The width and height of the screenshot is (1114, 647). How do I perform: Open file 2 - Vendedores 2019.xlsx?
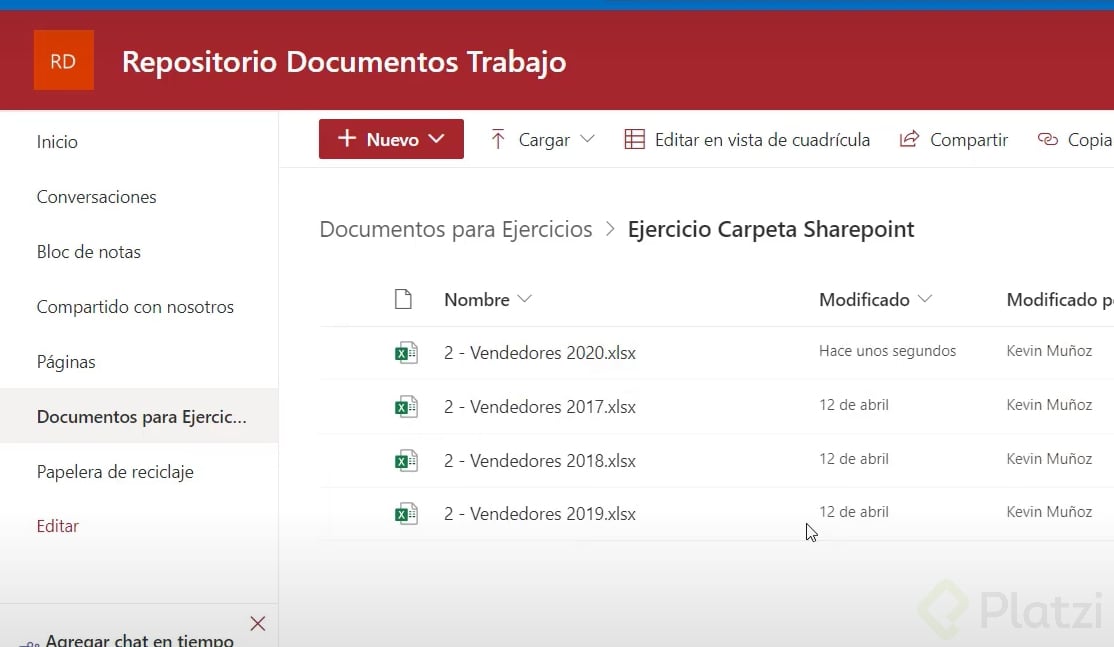[x=540, y=514]
